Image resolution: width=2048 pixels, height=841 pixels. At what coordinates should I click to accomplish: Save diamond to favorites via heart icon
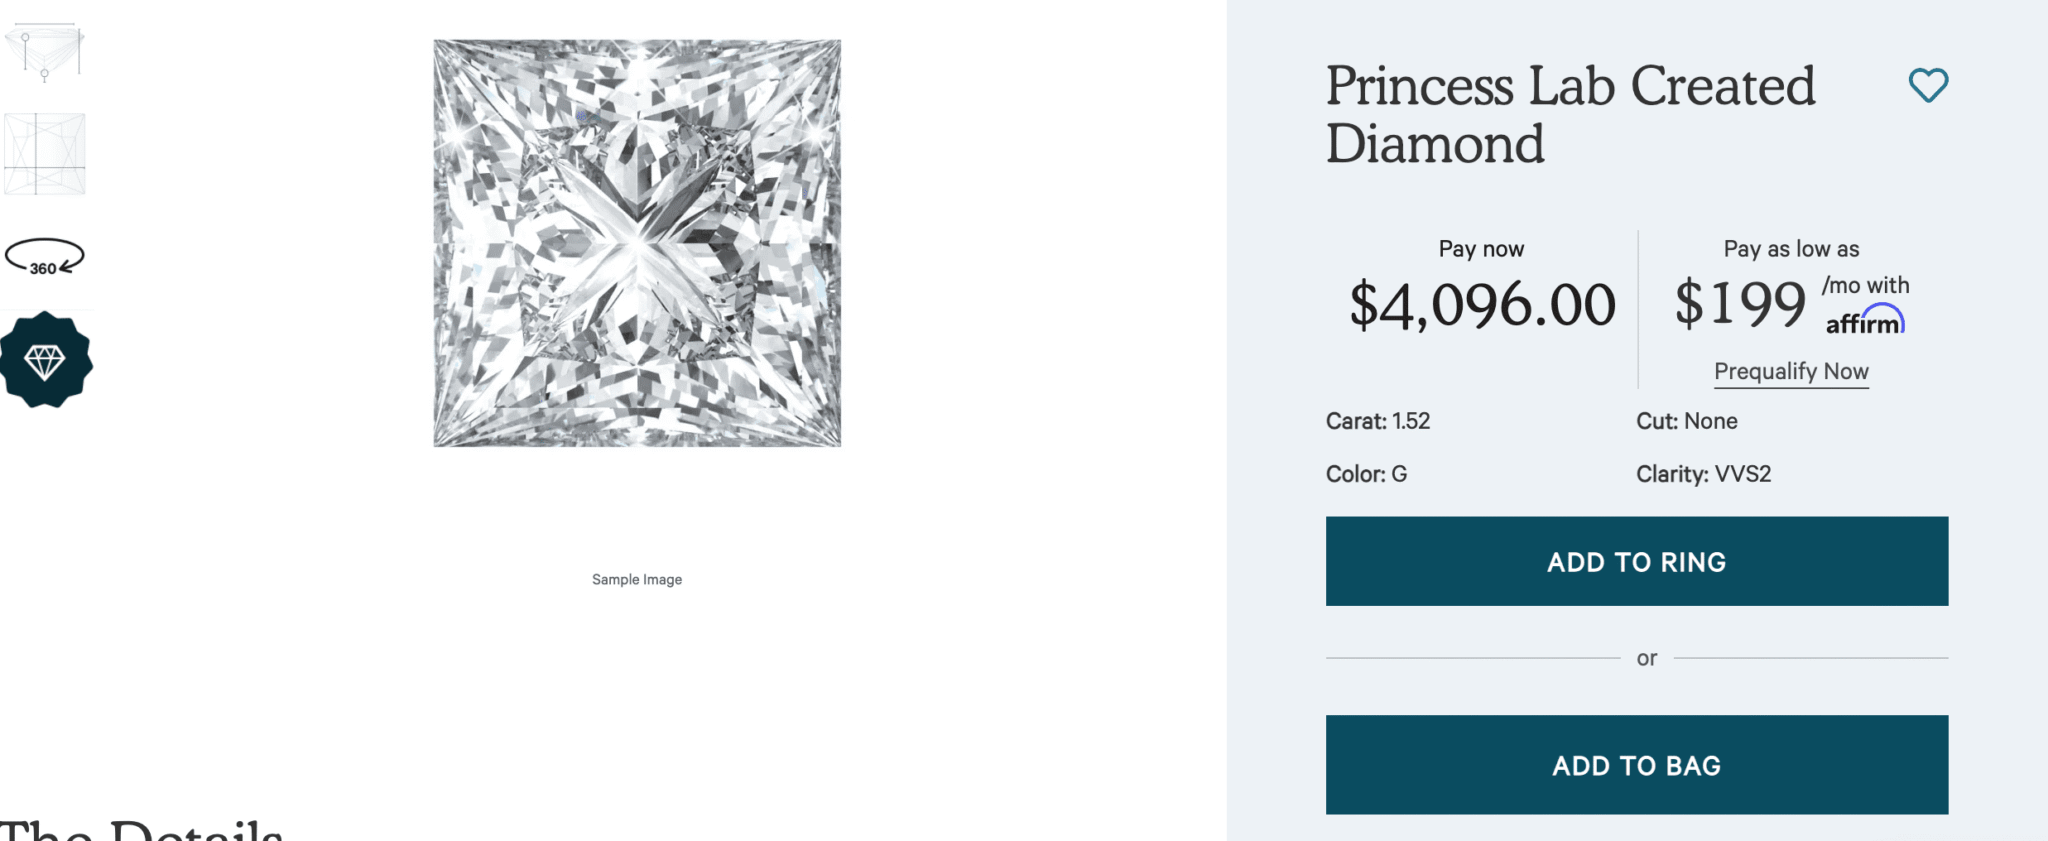coord(1929,85)
